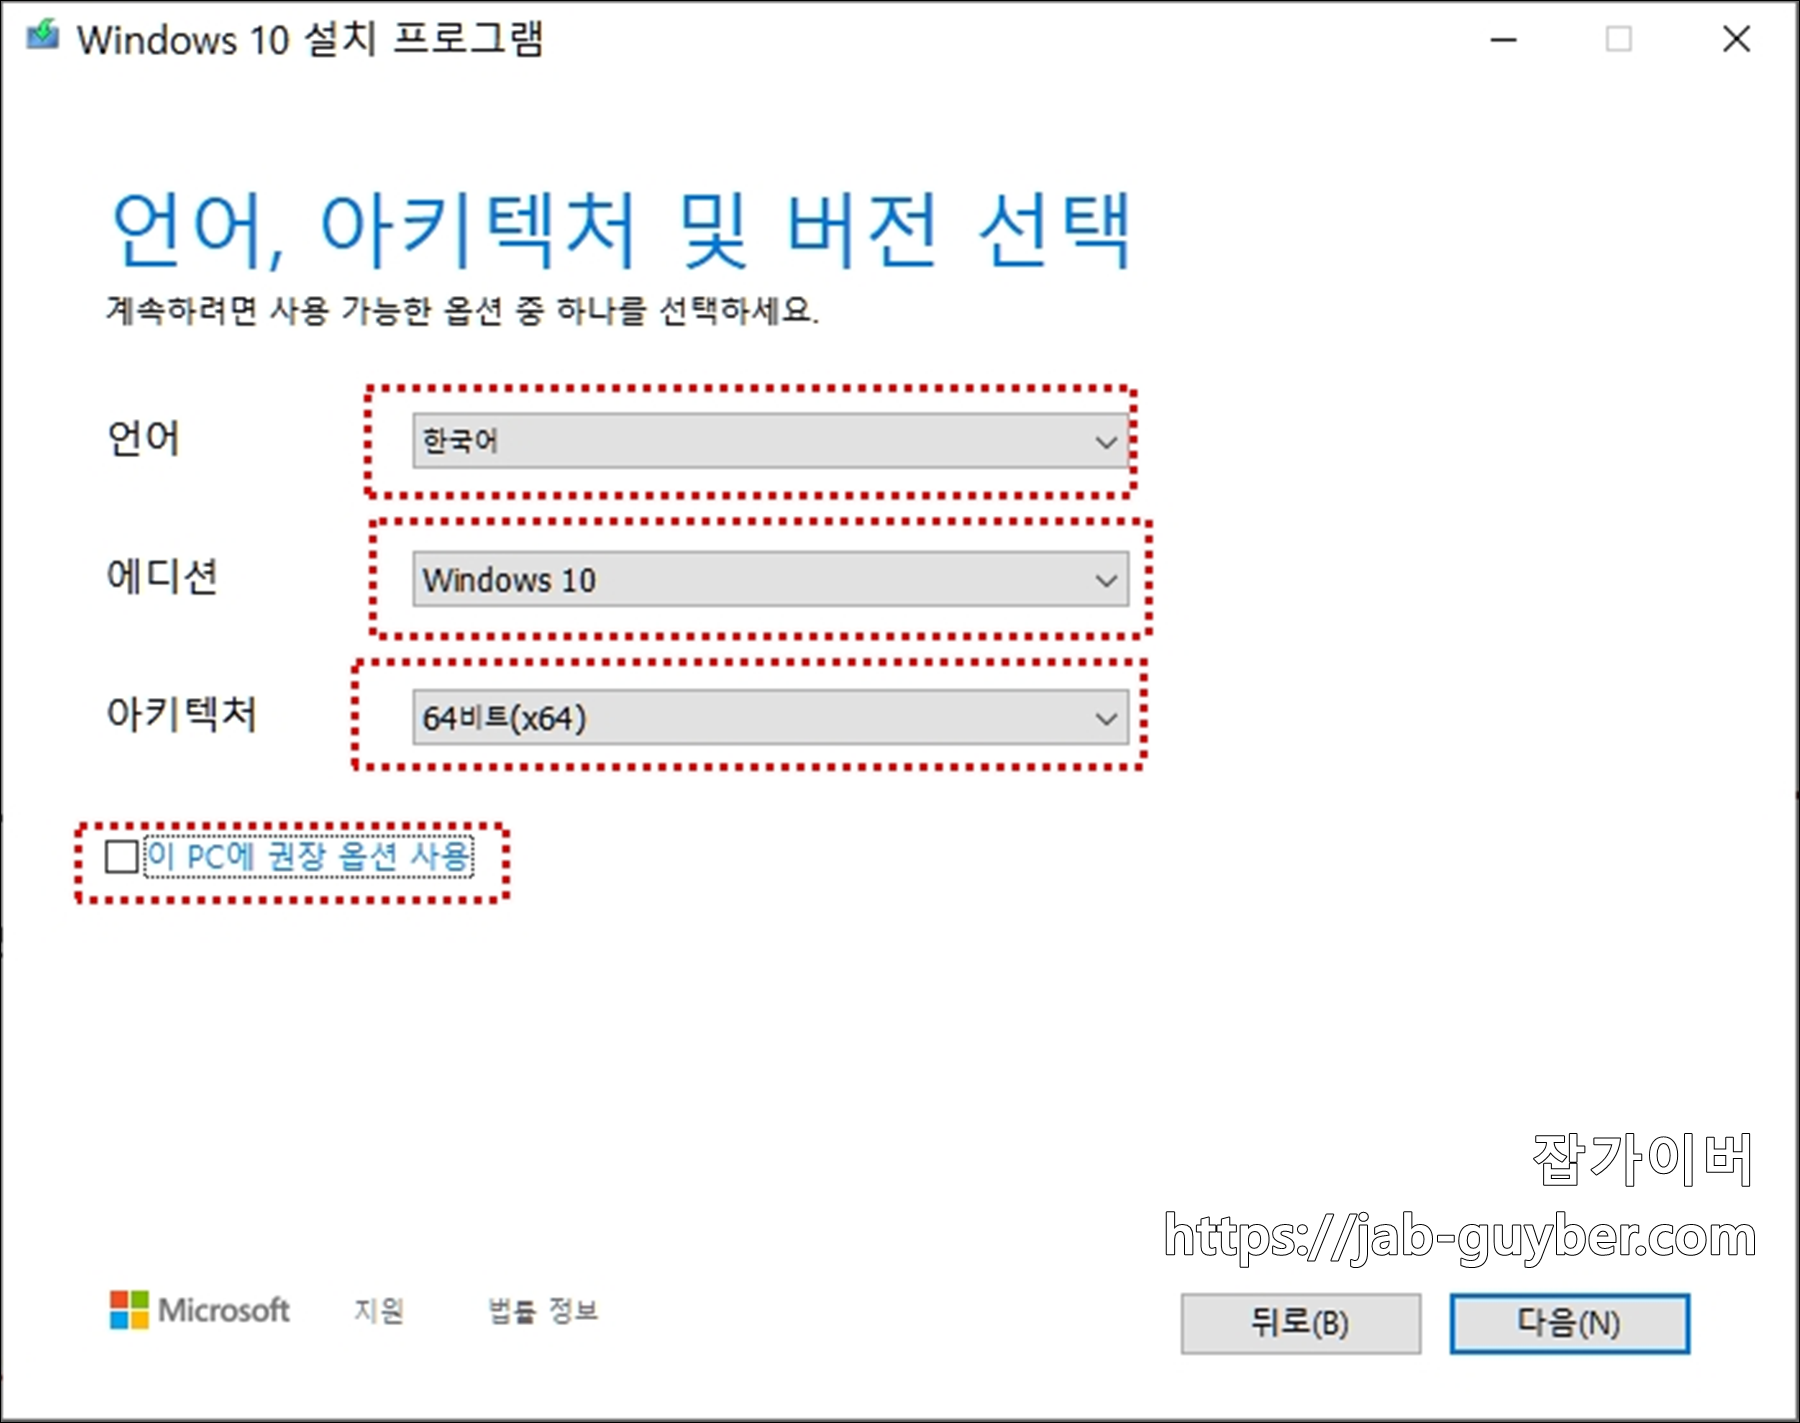Image resolution: width=1800 pixels, height=1423 pixels.
Task: Click the 다음(N) button
Action: point(1569,1323)
